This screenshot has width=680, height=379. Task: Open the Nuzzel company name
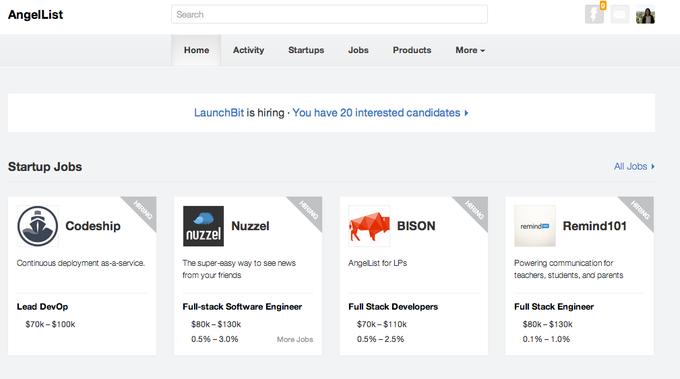click(x=250, y=226)
